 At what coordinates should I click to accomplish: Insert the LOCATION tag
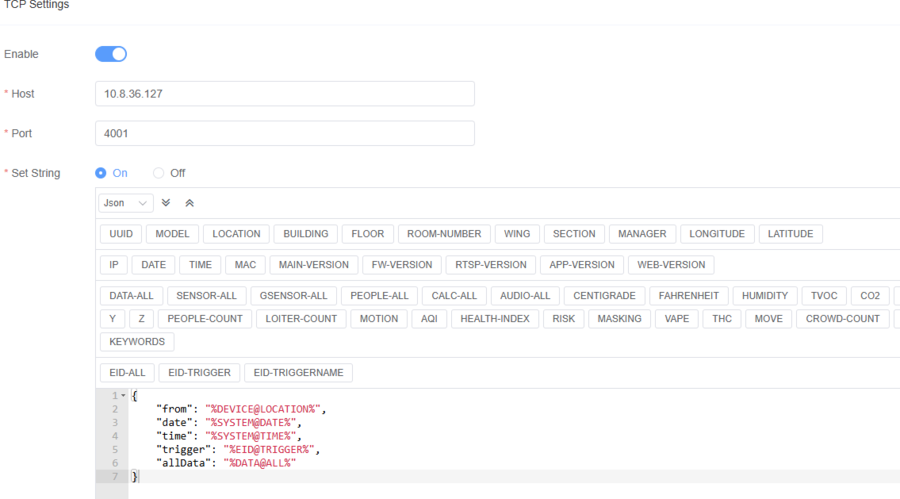coord(237,234)
